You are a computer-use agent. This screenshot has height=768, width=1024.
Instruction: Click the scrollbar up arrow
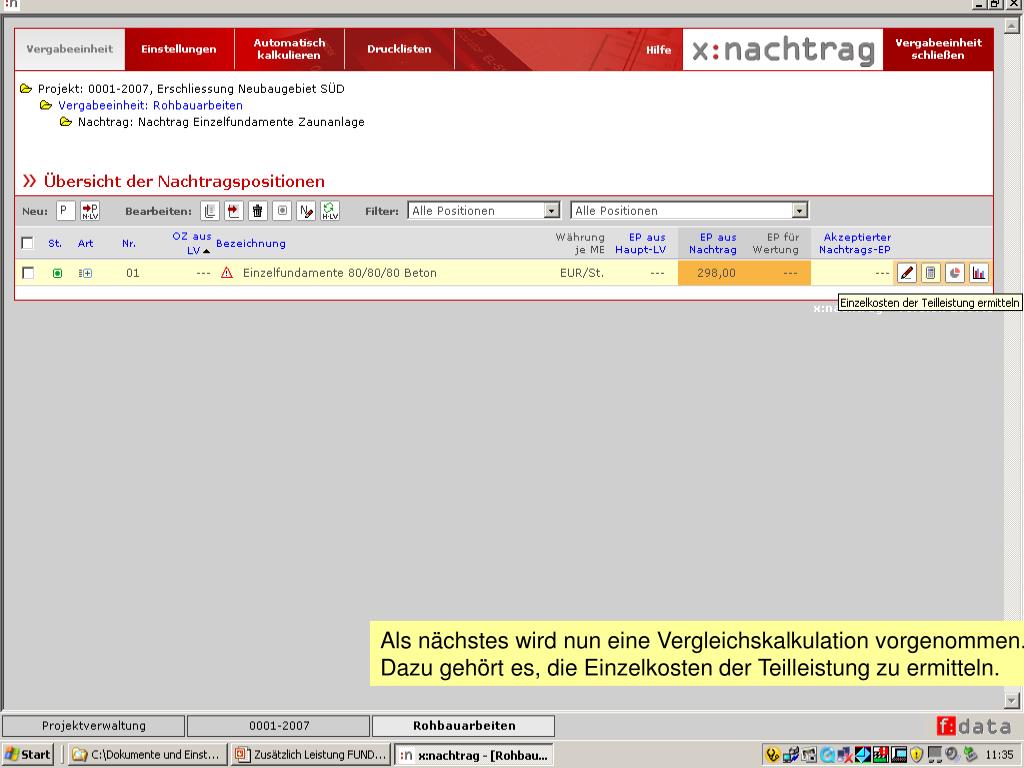coord(1012,26)
